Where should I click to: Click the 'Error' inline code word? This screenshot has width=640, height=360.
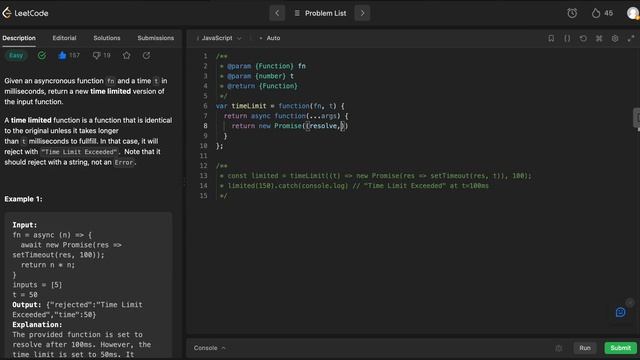click(x=123, y=162)
